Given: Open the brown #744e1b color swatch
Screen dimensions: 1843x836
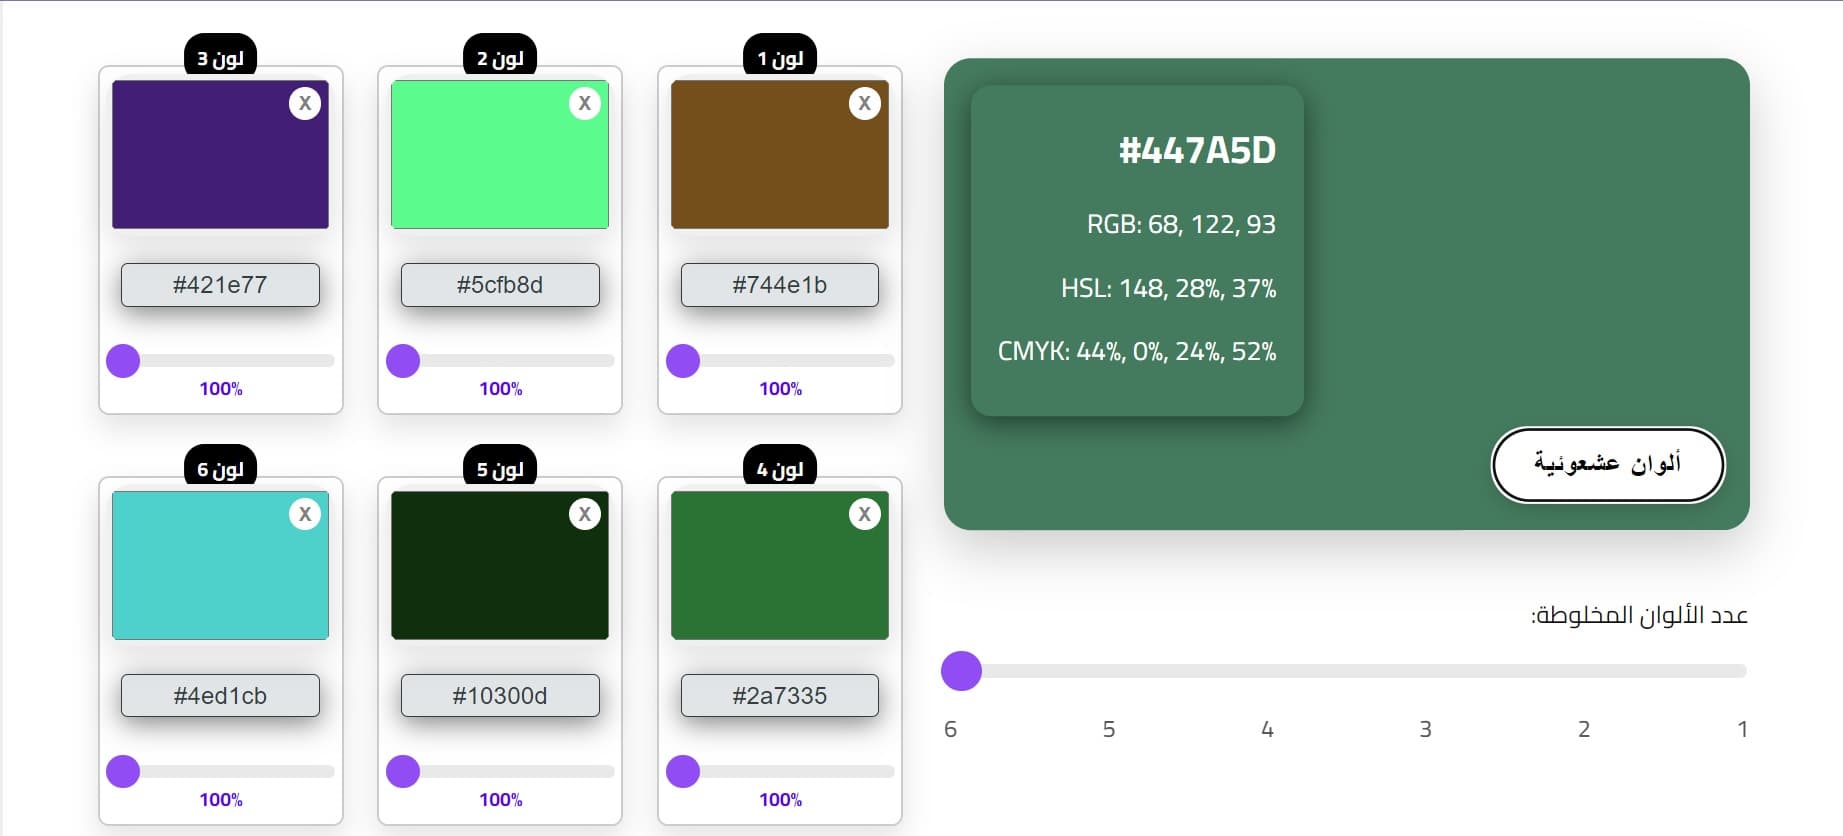Looking at the screenshot, I should click(x=780, y=154).
